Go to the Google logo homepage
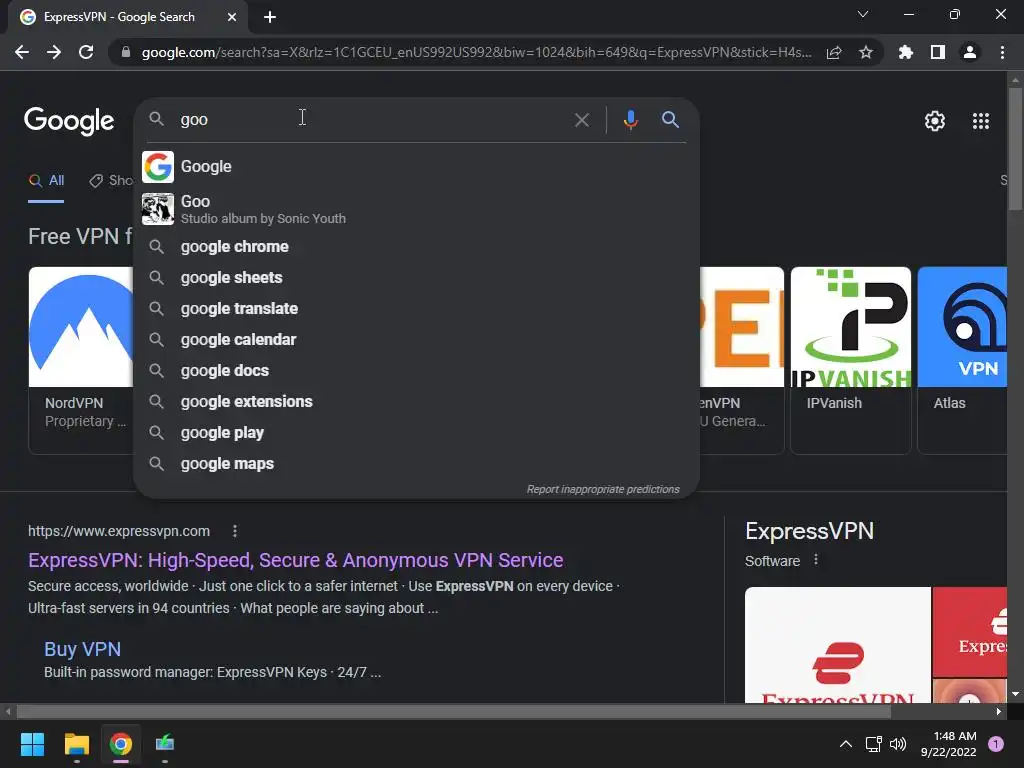 point(69,121)
